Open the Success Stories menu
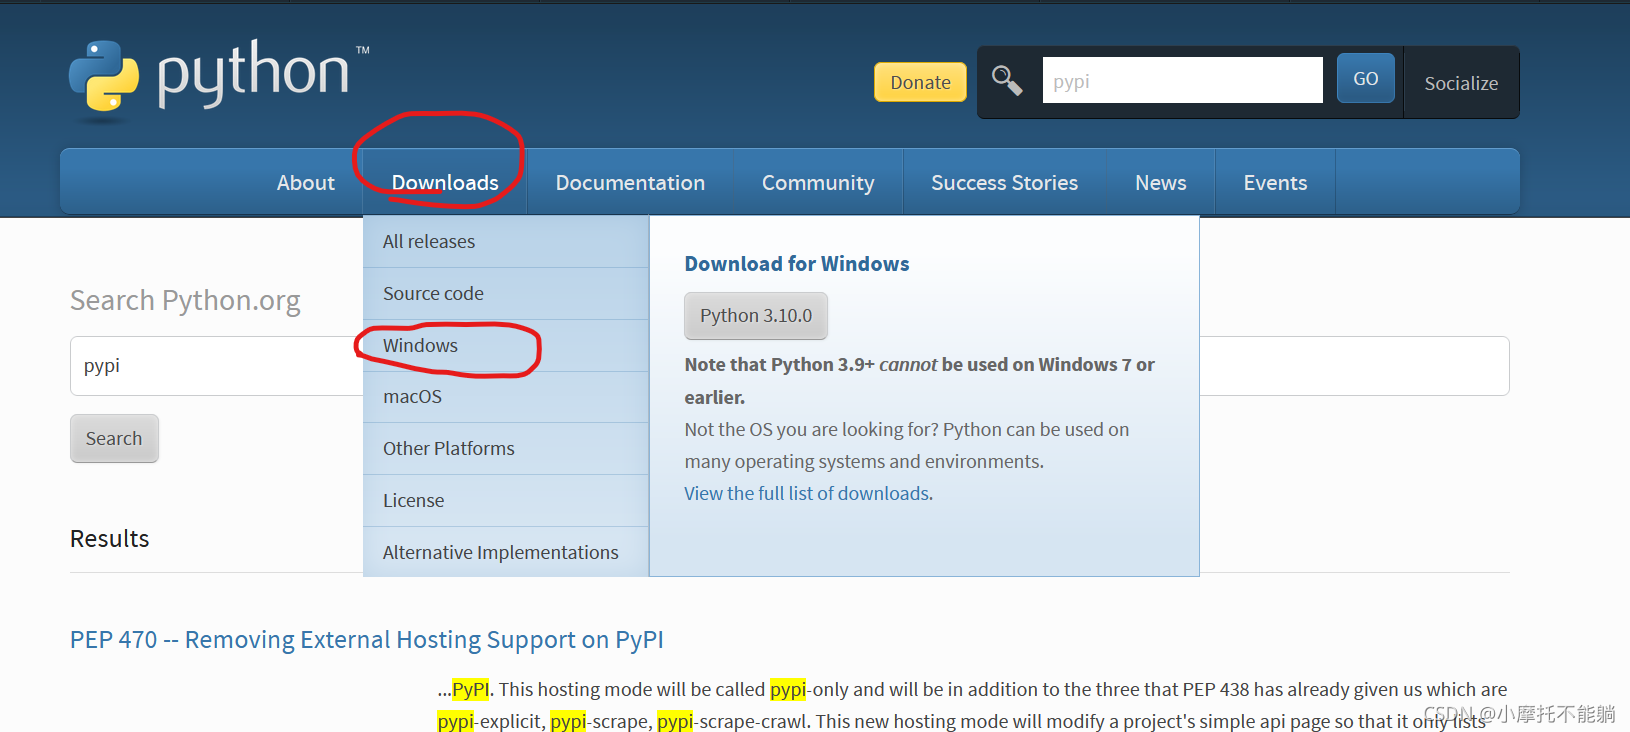 point(1004,183)
